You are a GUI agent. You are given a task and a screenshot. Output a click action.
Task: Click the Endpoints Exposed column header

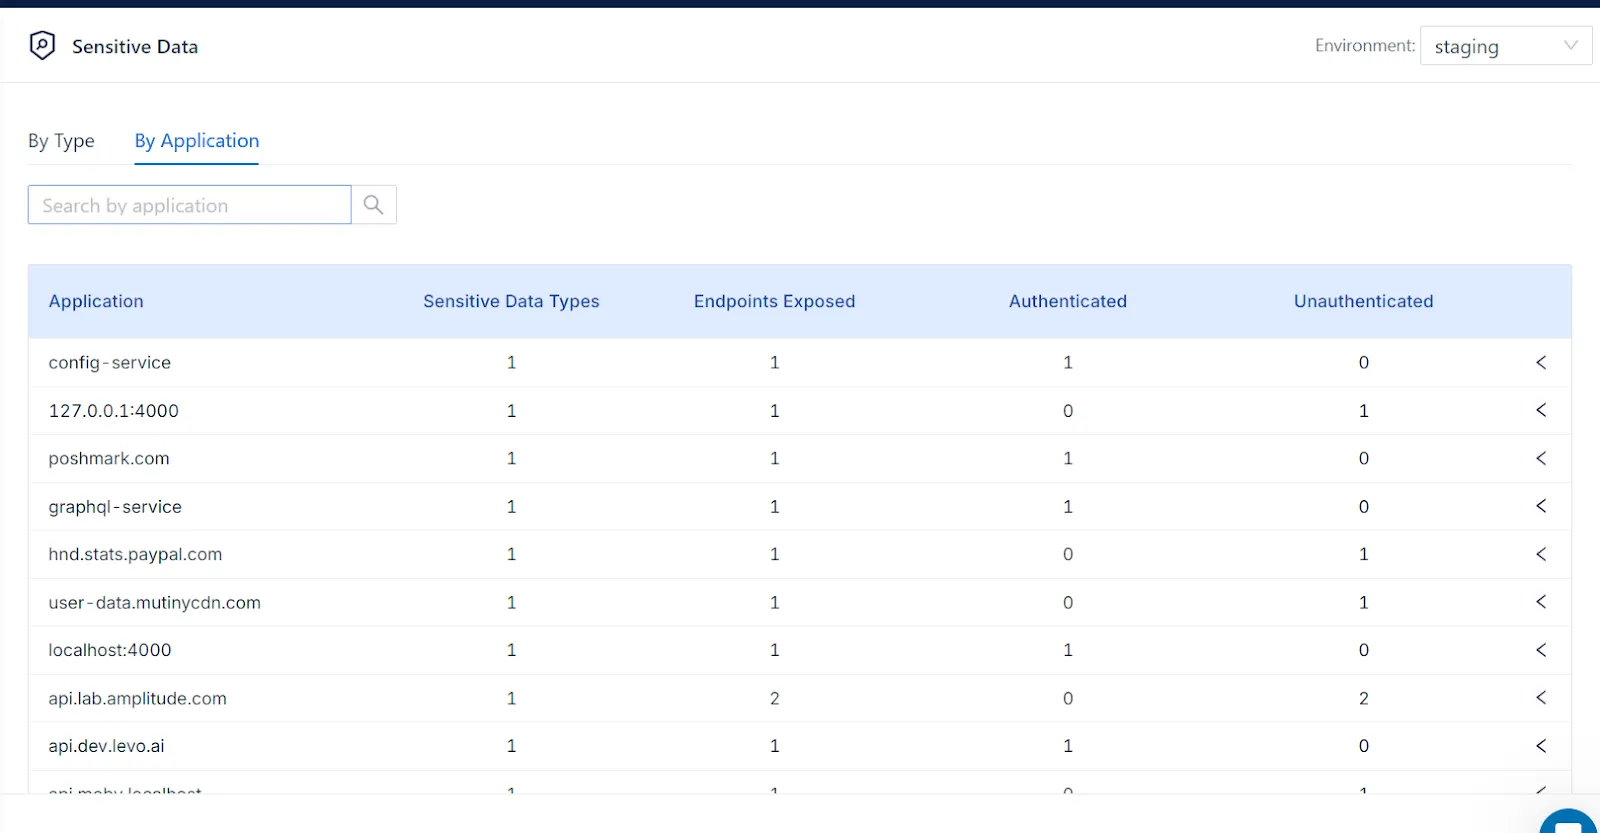click(774, 301)
